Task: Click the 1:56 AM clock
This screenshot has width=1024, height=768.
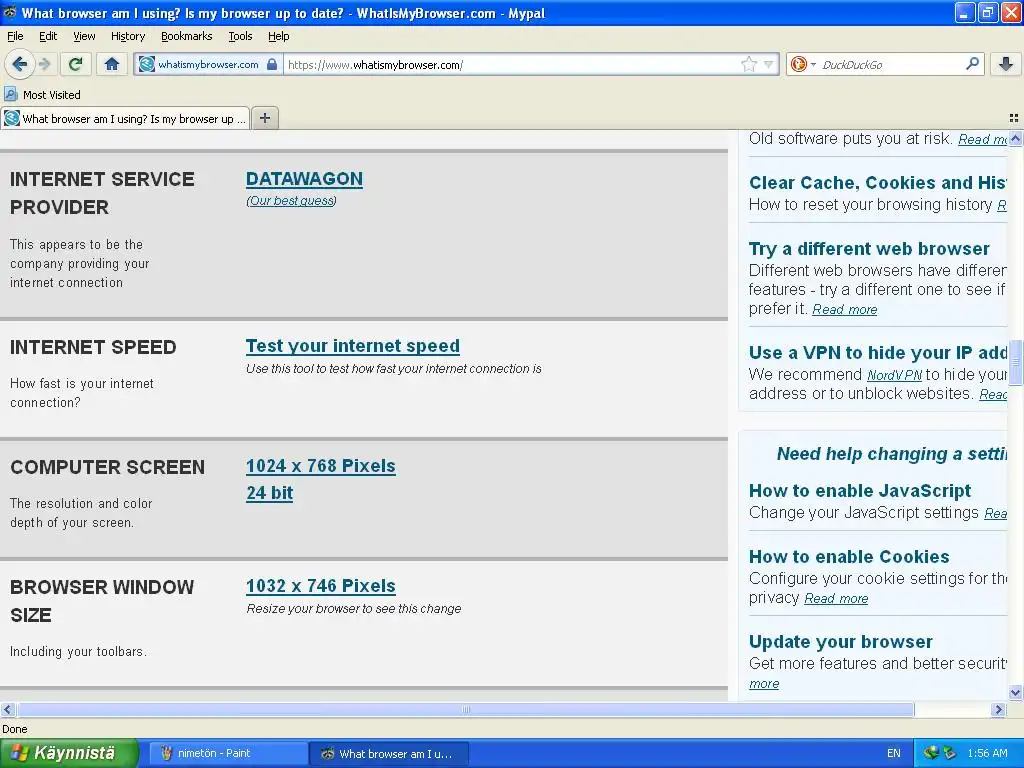Action: coord(987,753)
